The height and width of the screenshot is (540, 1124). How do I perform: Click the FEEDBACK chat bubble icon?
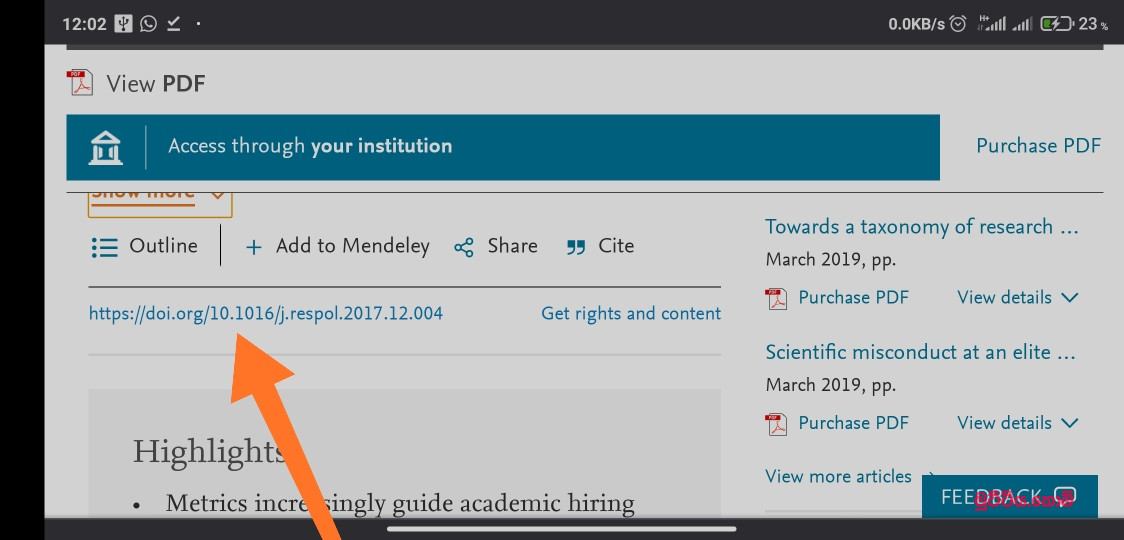pyautogui.click(x=1066, y=496)
